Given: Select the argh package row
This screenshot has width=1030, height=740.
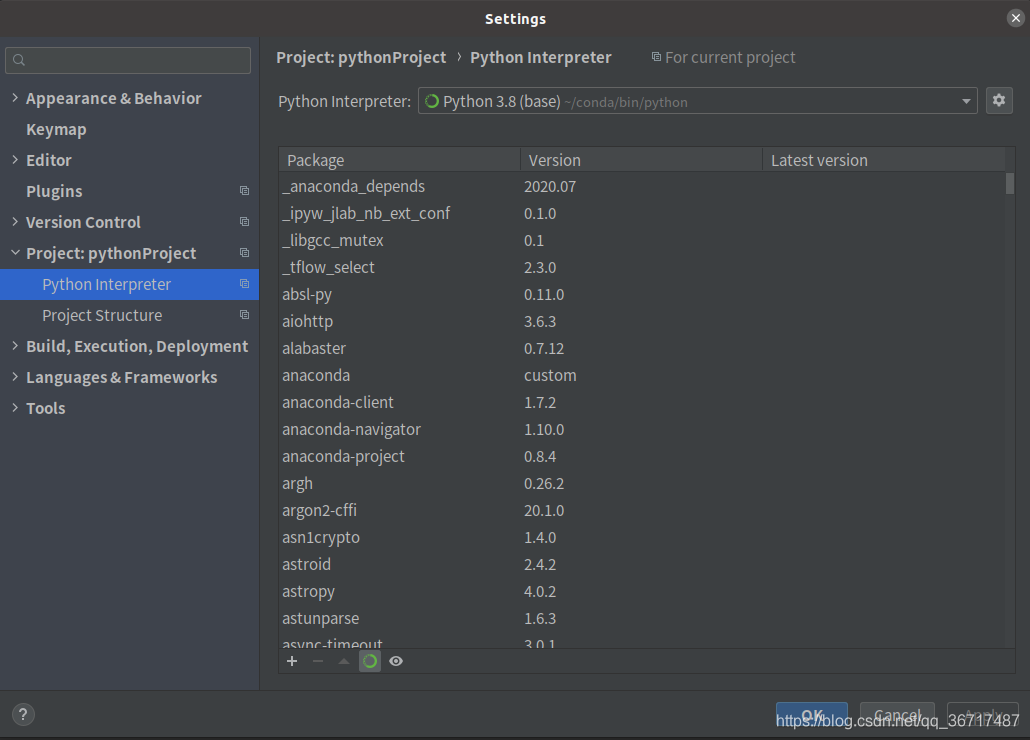Looking at the screenshot, I should click(642, 483).
